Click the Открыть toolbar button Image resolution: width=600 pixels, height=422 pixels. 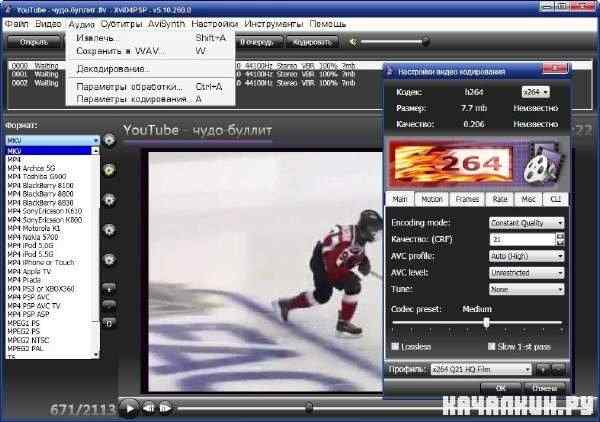34,42
